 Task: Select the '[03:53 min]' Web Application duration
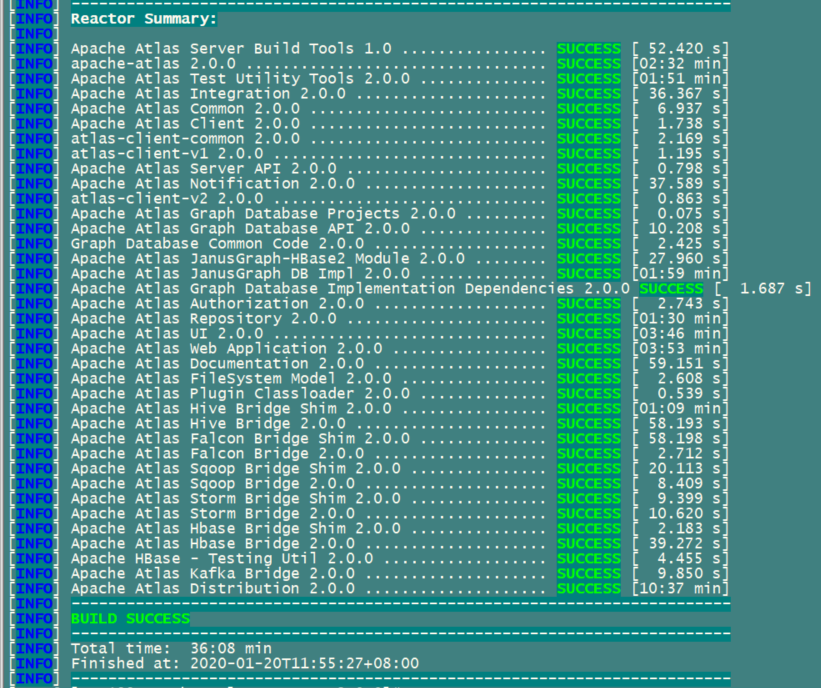point(680,349)
